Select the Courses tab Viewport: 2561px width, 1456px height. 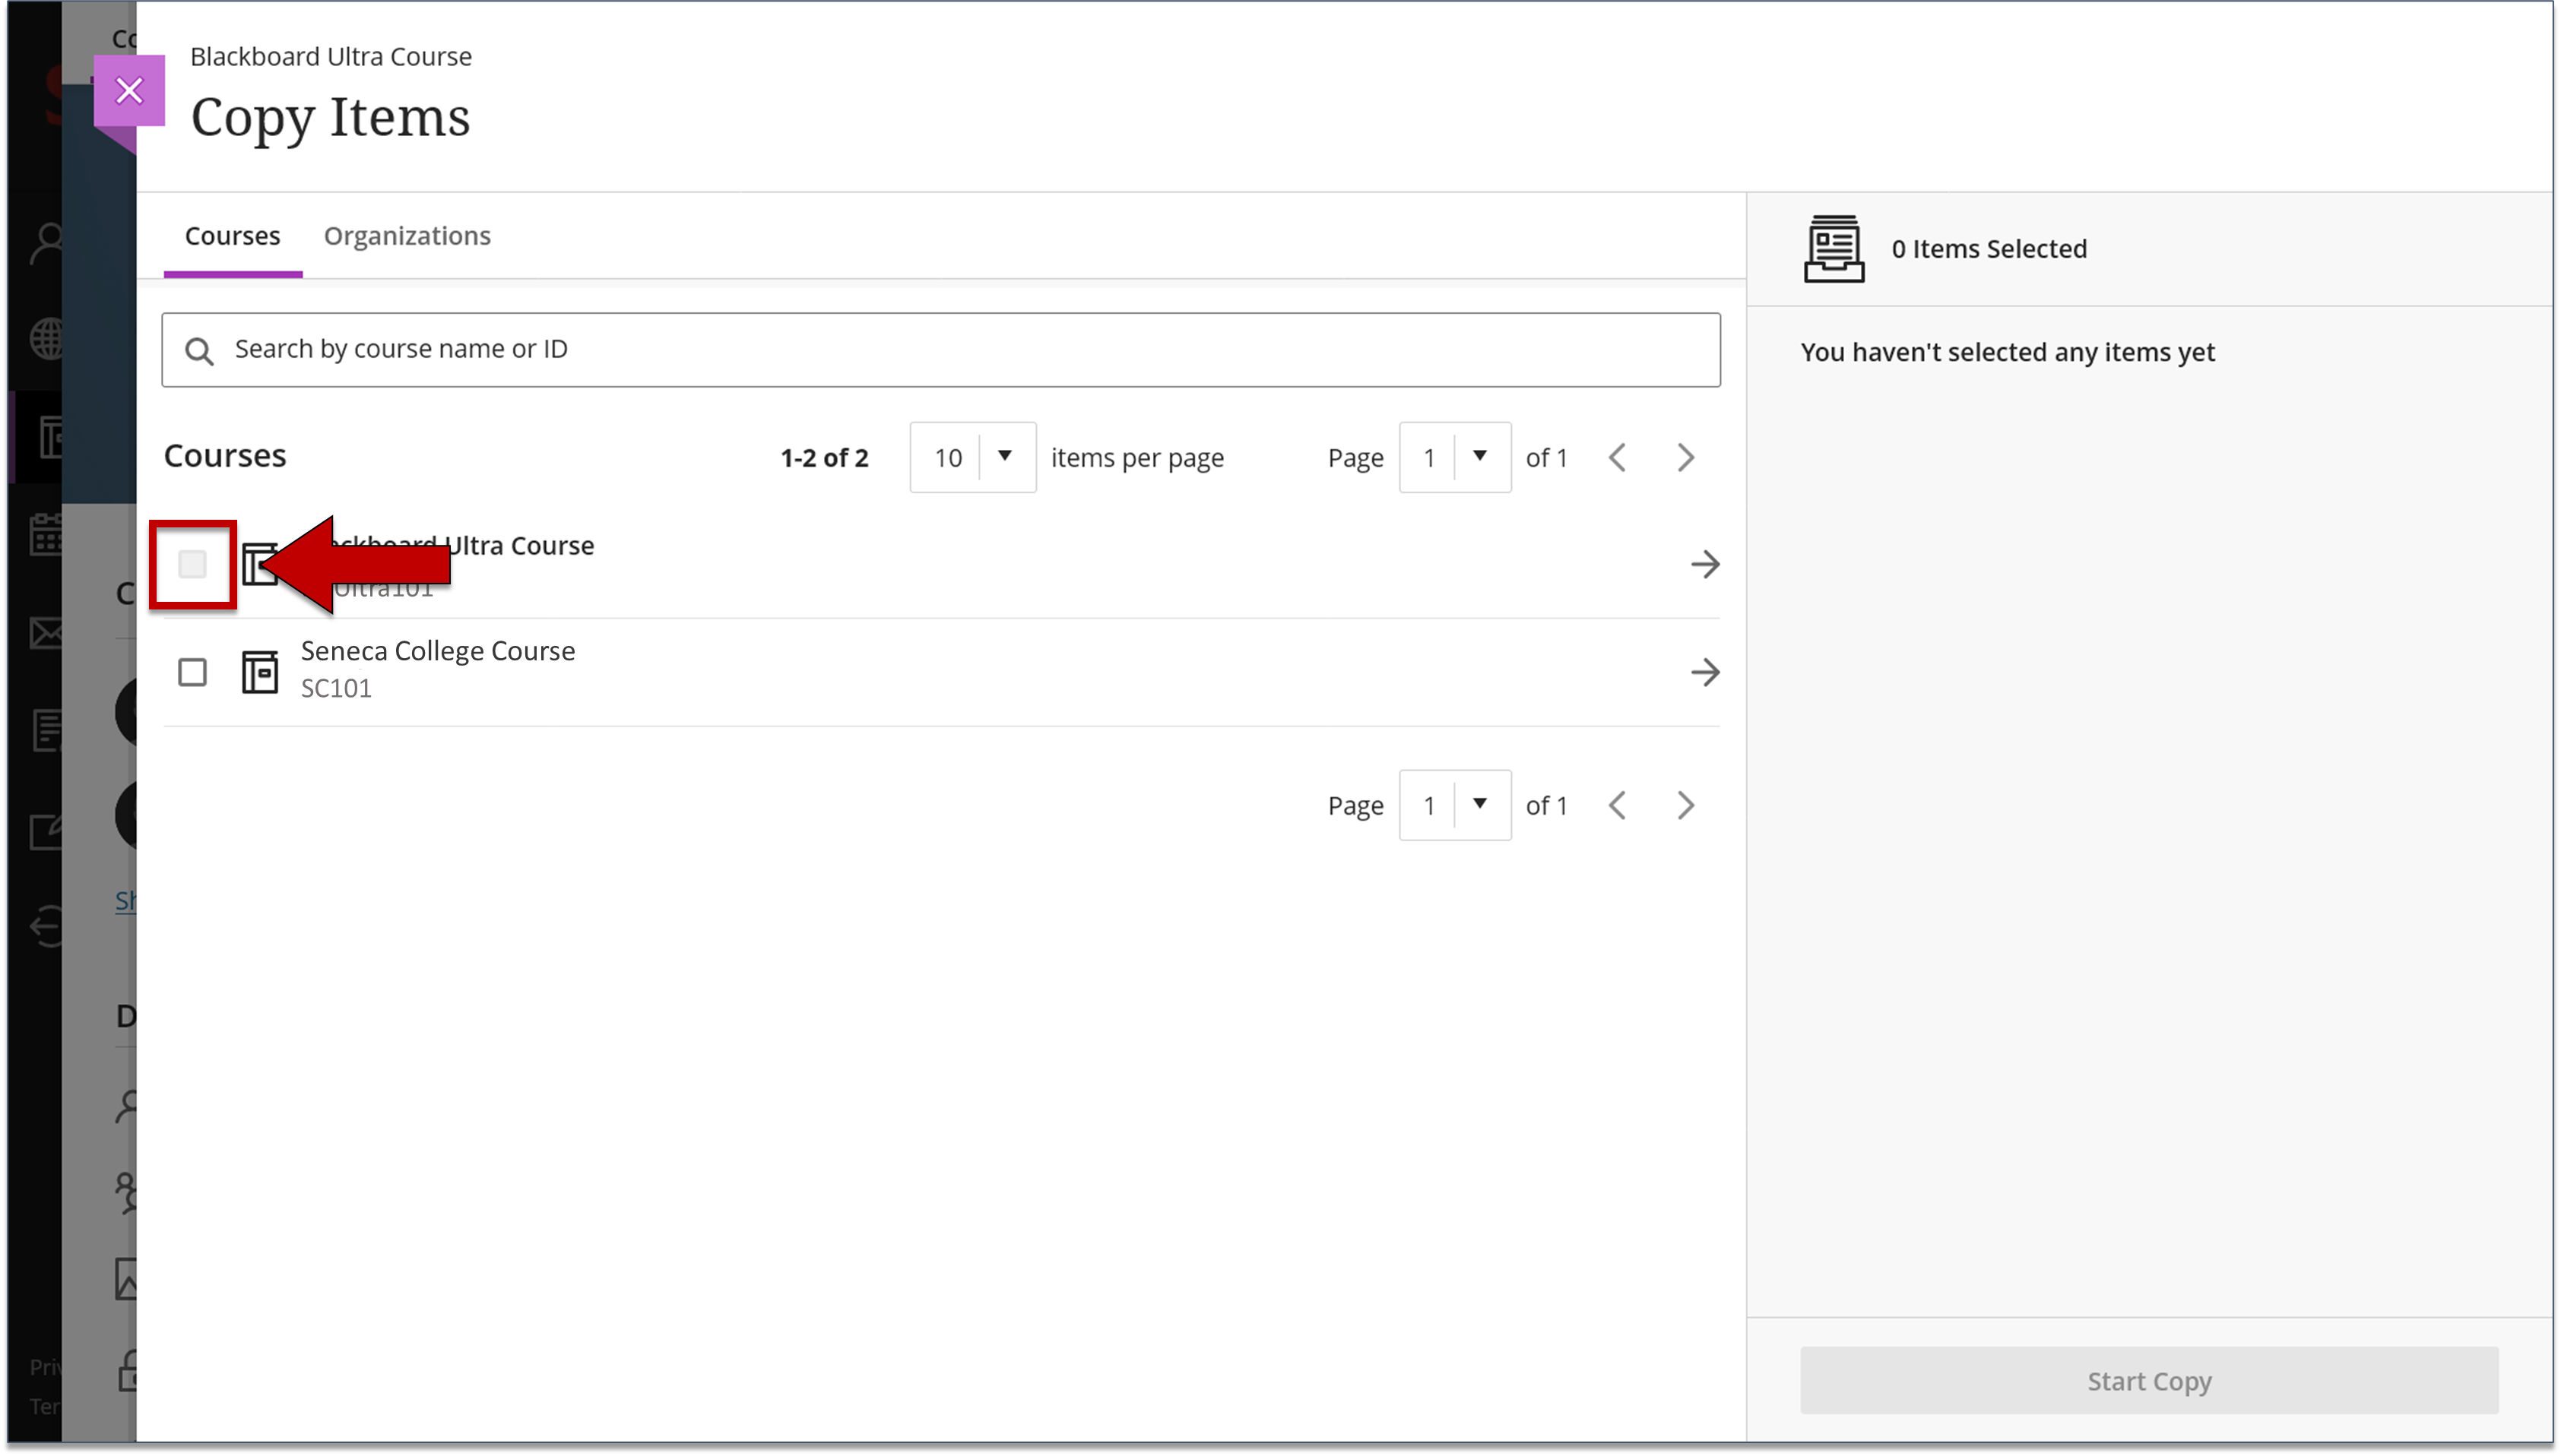(232, 236)
